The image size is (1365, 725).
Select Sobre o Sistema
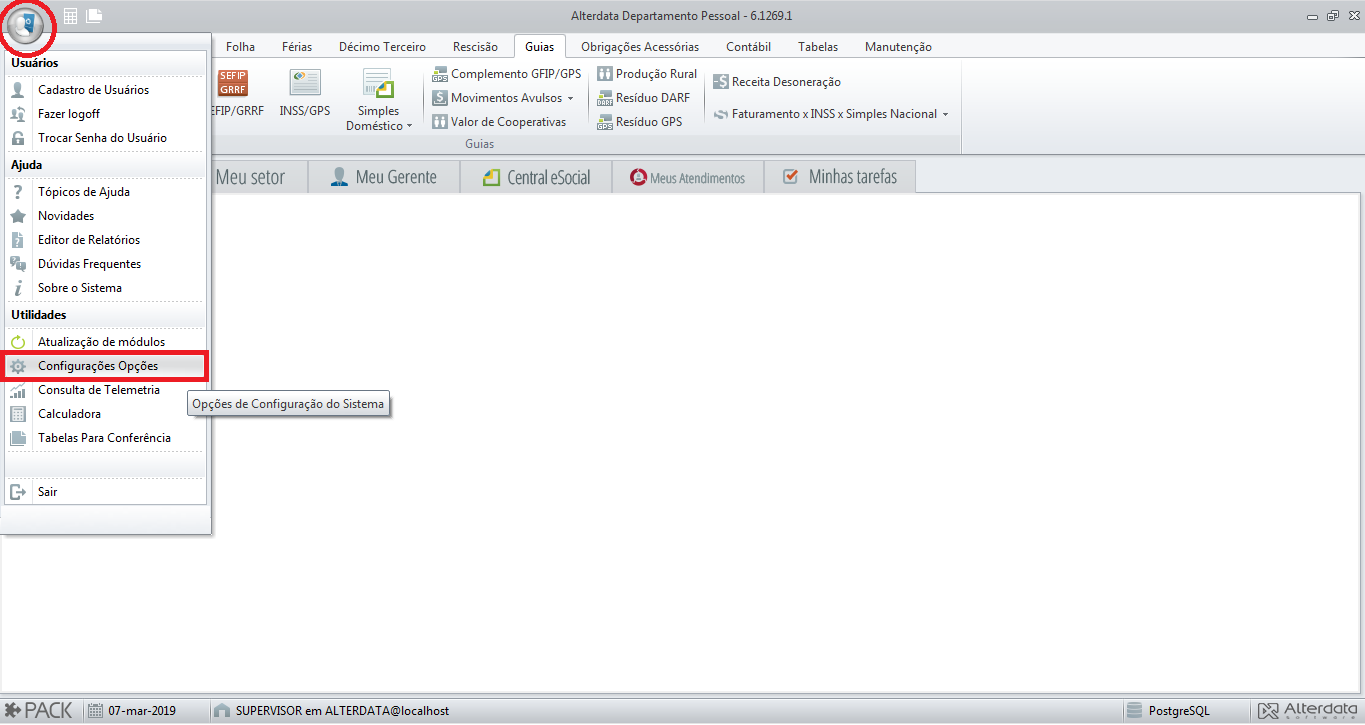click(x=106, y=288)
